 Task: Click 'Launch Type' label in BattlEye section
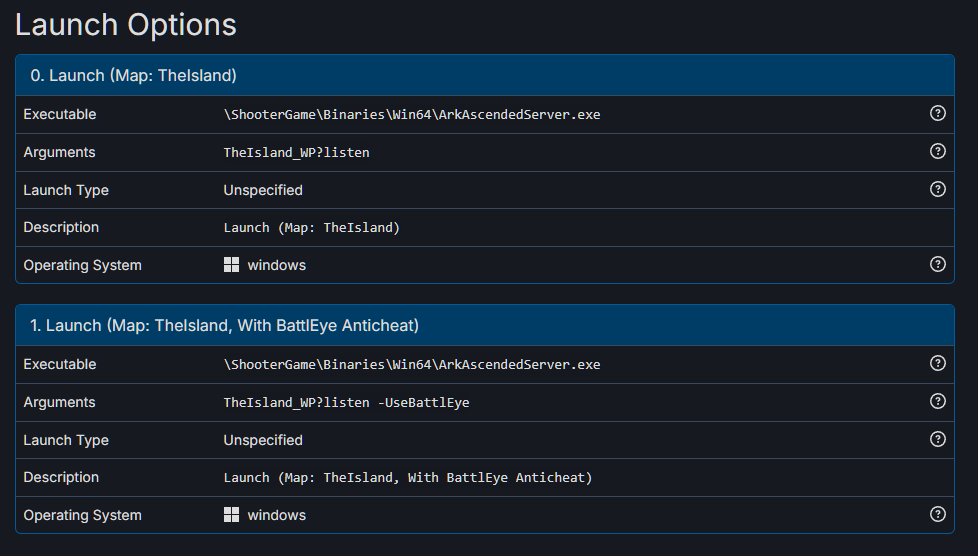point(66,441)
